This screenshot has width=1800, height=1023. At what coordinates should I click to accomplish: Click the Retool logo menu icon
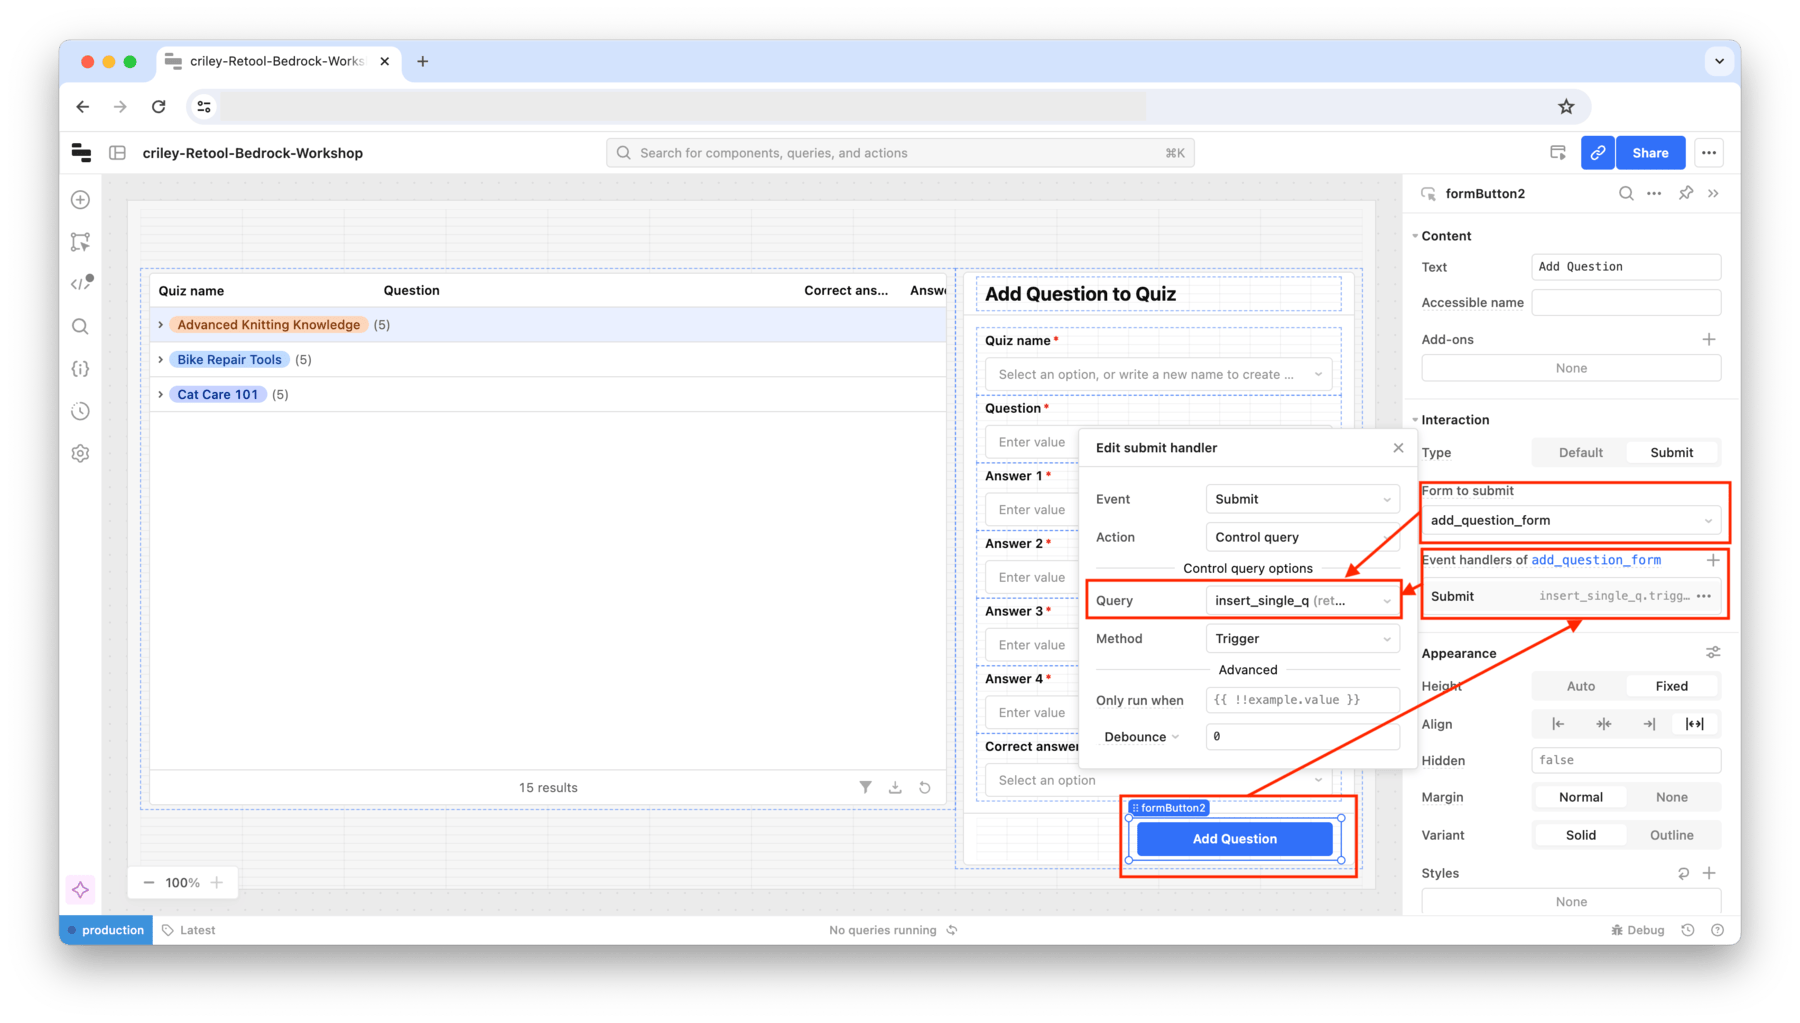[x=81, y=153]
